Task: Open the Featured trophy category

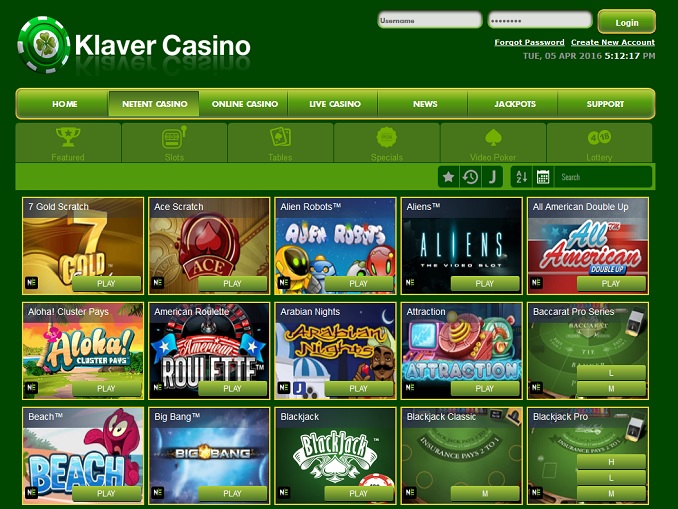Action: click(68, 143)
